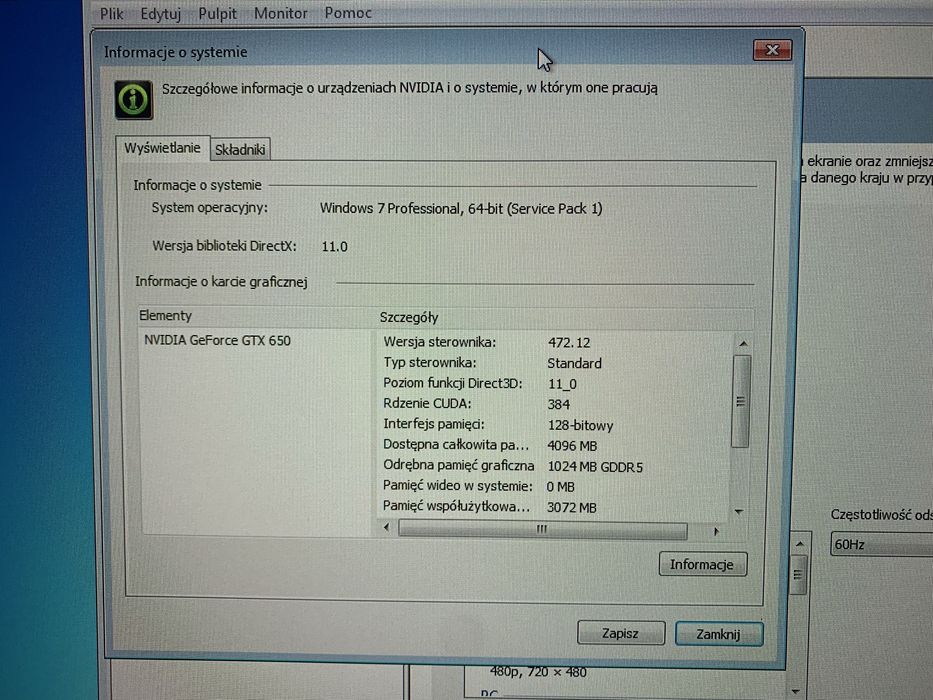Click 480p, 720 × 480 resolution entry
The width and height of the screenshot is (933, 700).
(538, 672)
